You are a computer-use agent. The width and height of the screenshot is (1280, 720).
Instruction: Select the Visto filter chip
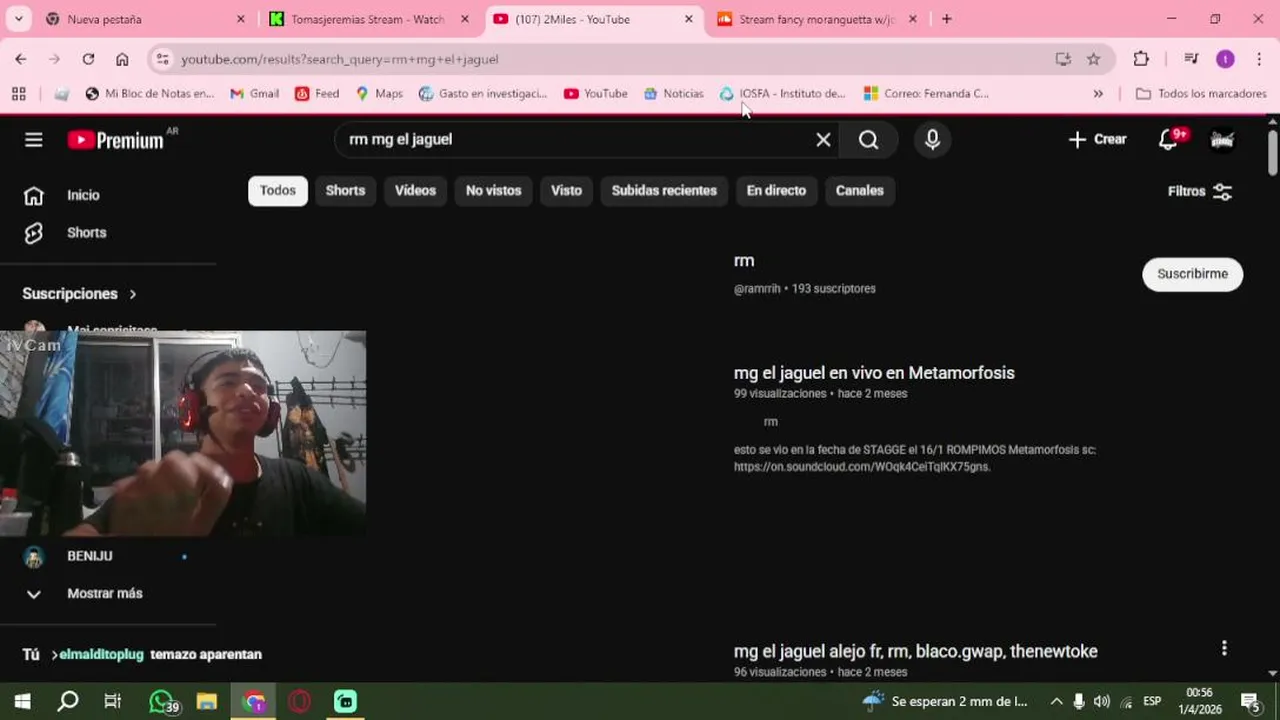(566, 190)
